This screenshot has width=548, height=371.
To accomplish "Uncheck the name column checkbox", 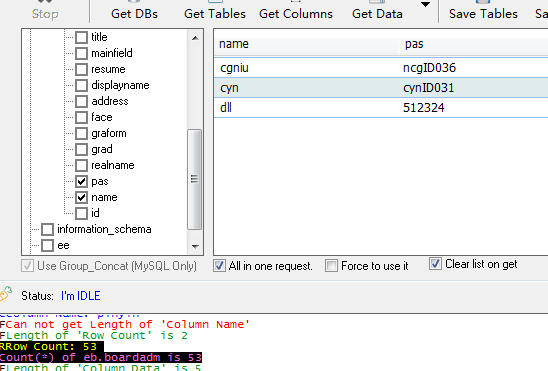I will (x=81, y=197).
